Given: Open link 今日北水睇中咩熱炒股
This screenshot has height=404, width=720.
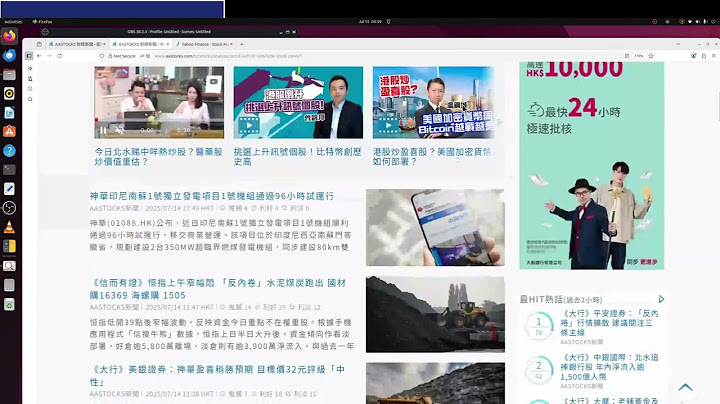Looking at the screenshot, I should (158, 157).
